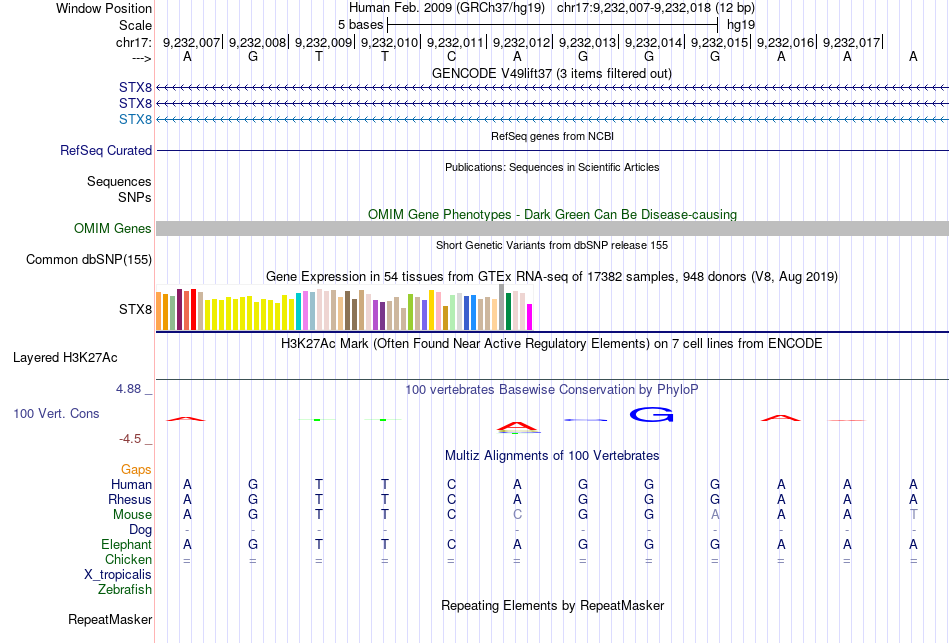The height and width of the screenshot is (643, 950).
Task: Click the OMIM Genes label
Action: (113, 228)
